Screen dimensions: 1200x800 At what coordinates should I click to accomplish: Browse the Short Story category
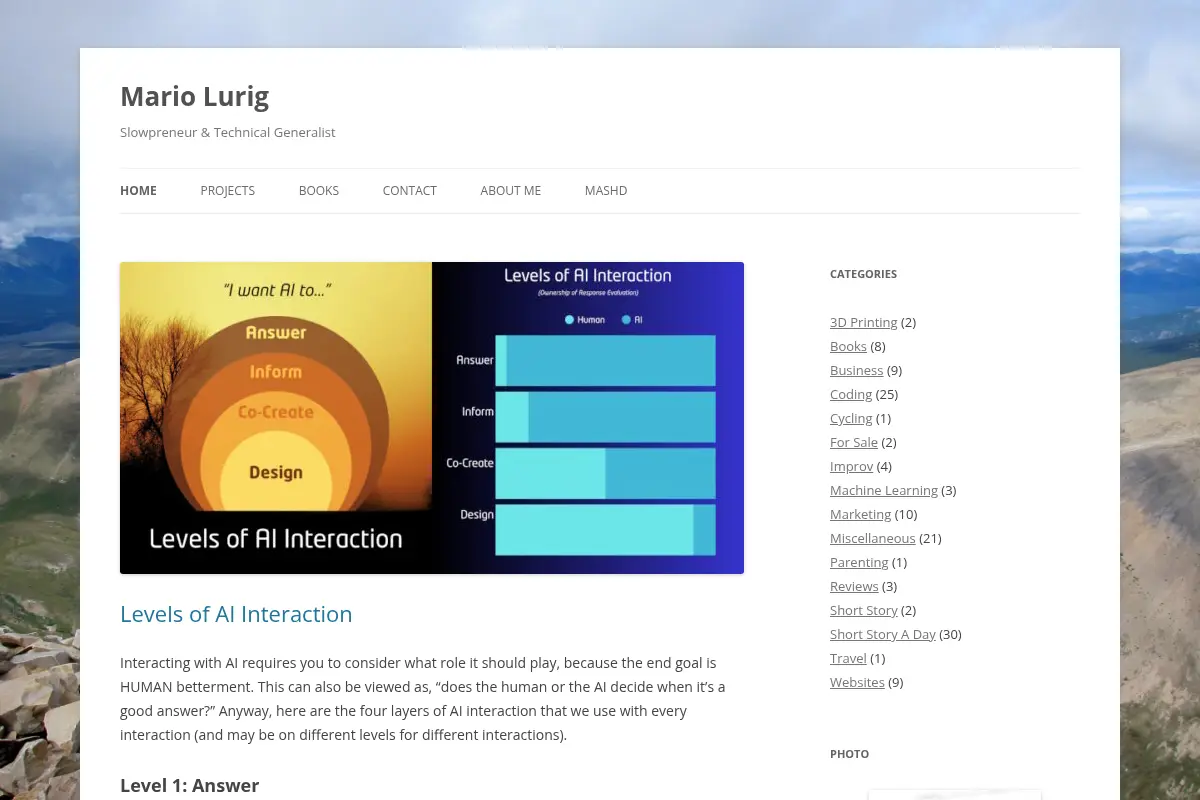pos(864,610)
